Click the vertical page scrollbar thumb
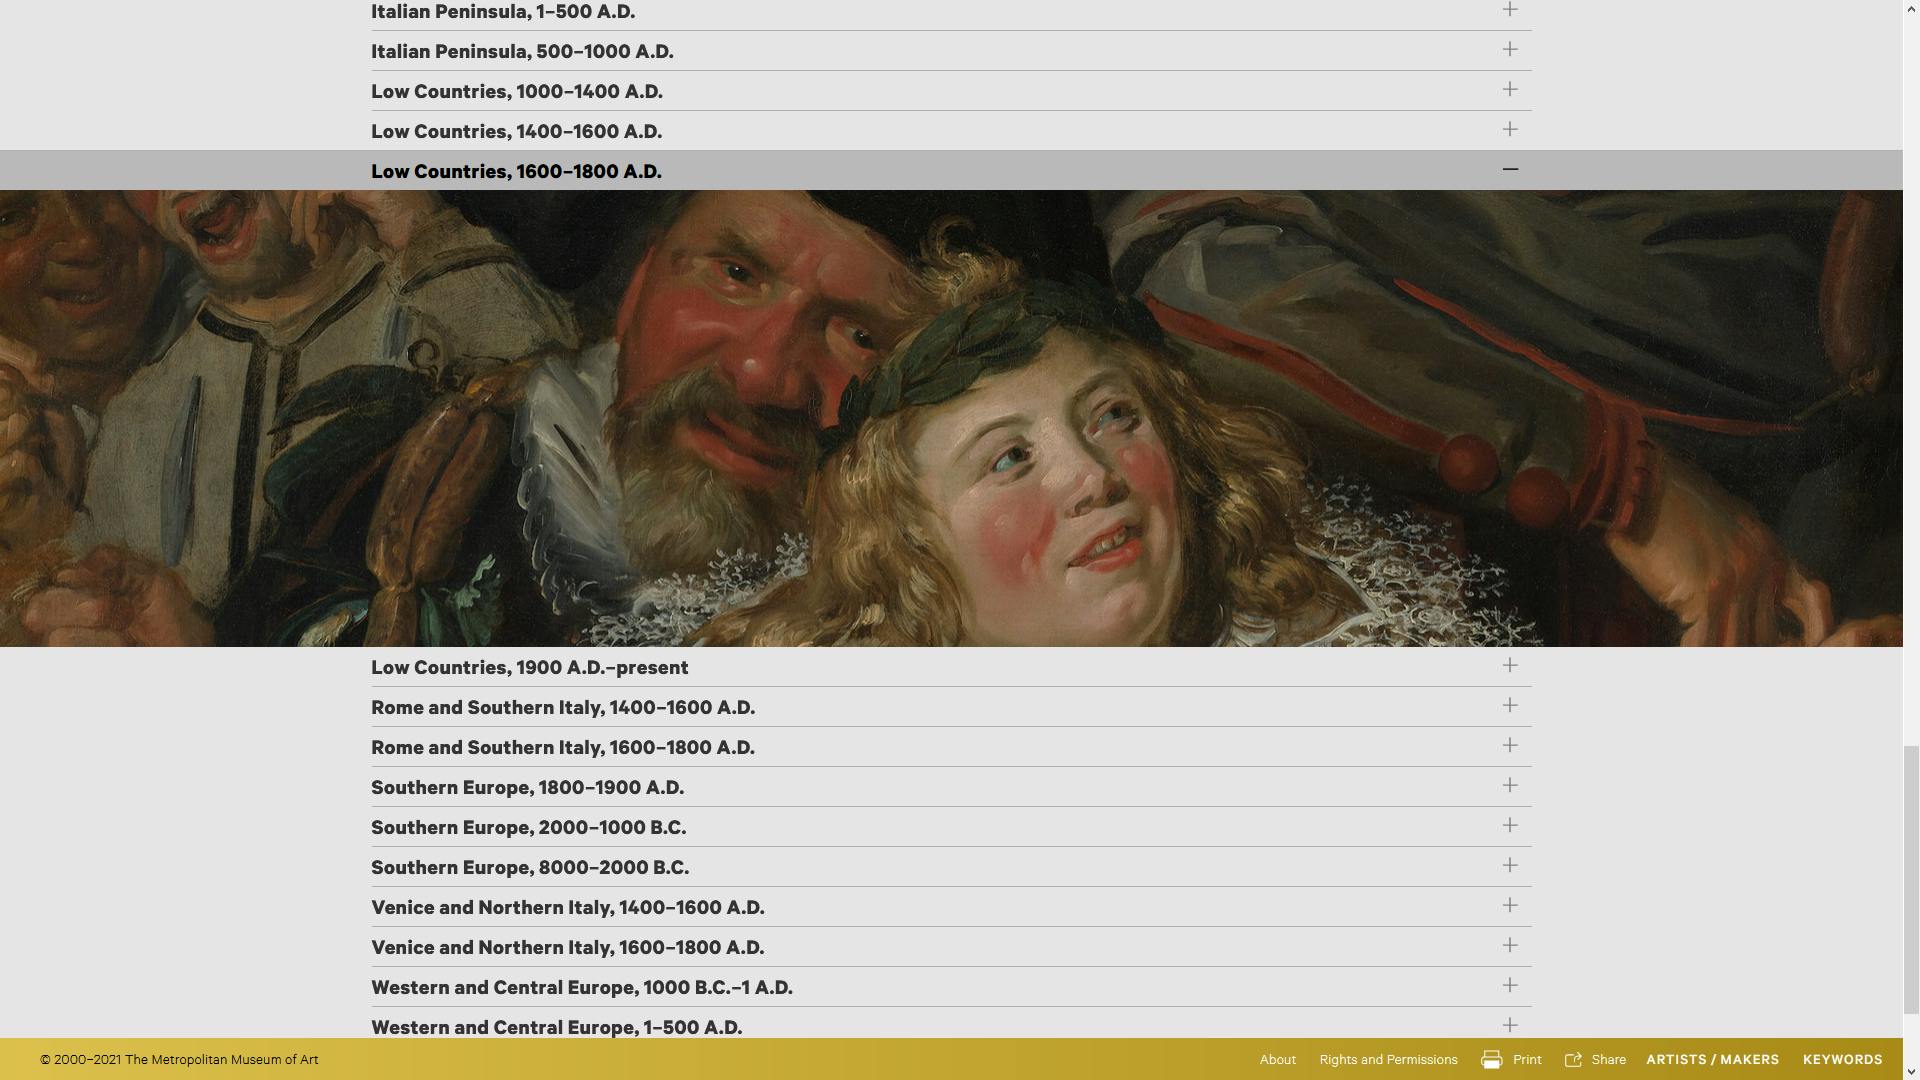The width and height of the screenshot is (1920, 1080). (x=1911, y=878)
